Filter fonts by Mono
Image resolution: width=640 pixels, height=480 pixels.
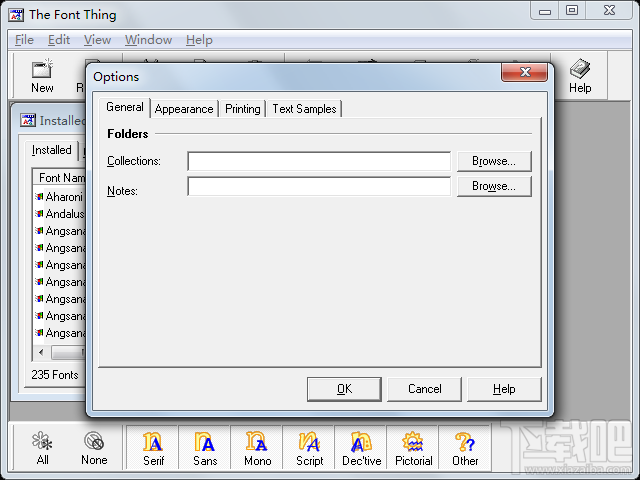coord(257,449)
